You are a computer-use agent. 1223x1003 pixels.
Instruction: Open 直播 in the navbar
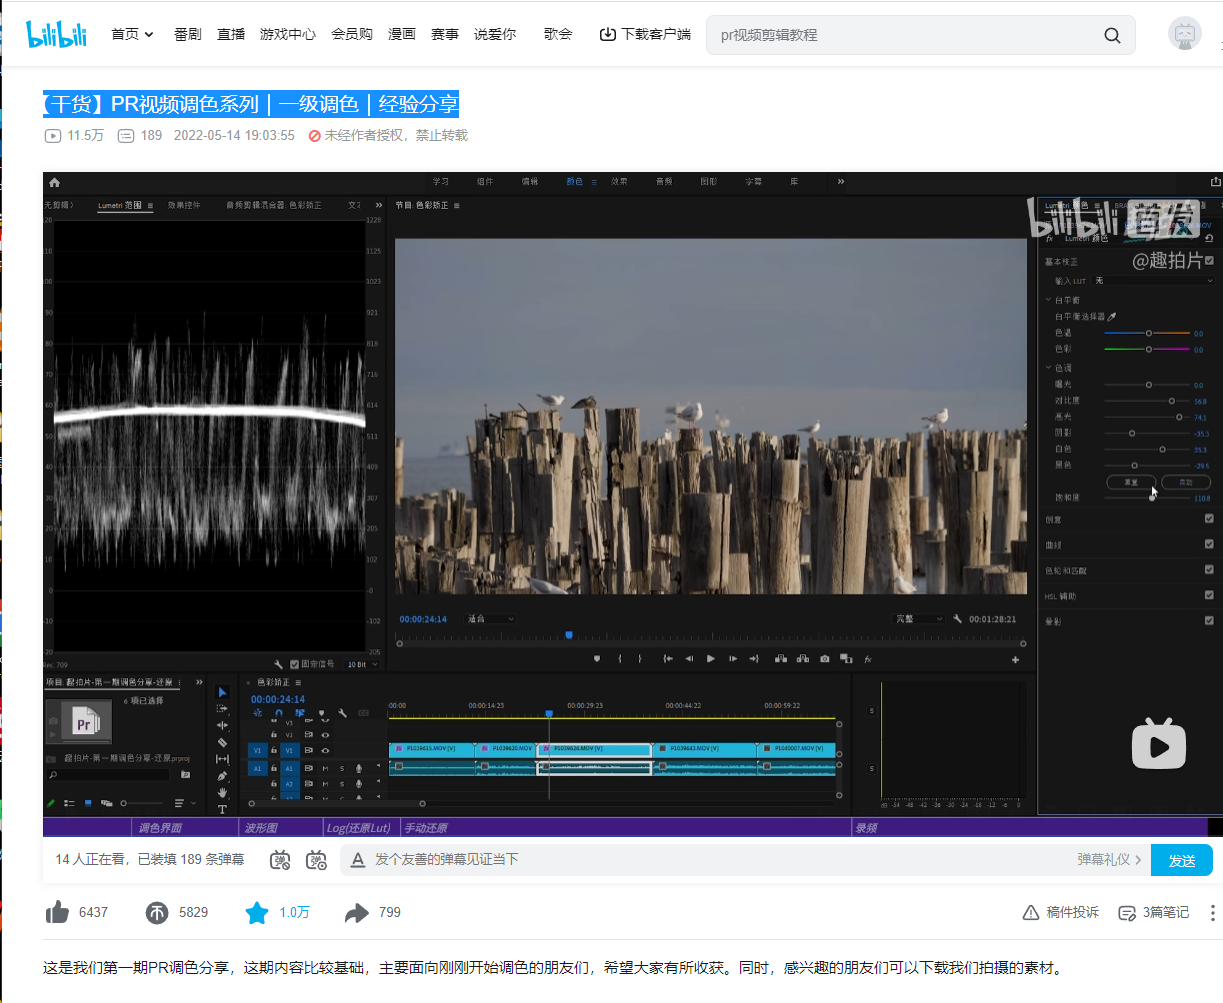point(231,34)
